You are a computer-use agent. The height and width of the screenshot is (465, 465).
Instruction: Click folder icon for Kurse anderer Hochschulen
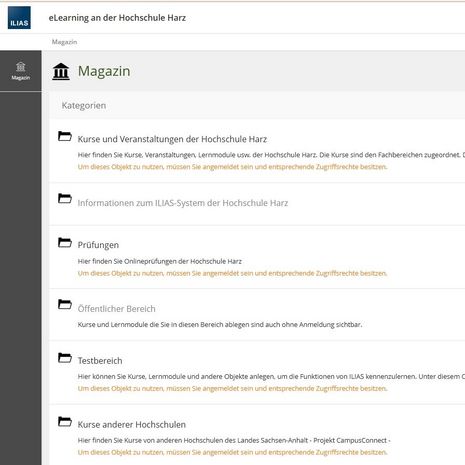65,421
